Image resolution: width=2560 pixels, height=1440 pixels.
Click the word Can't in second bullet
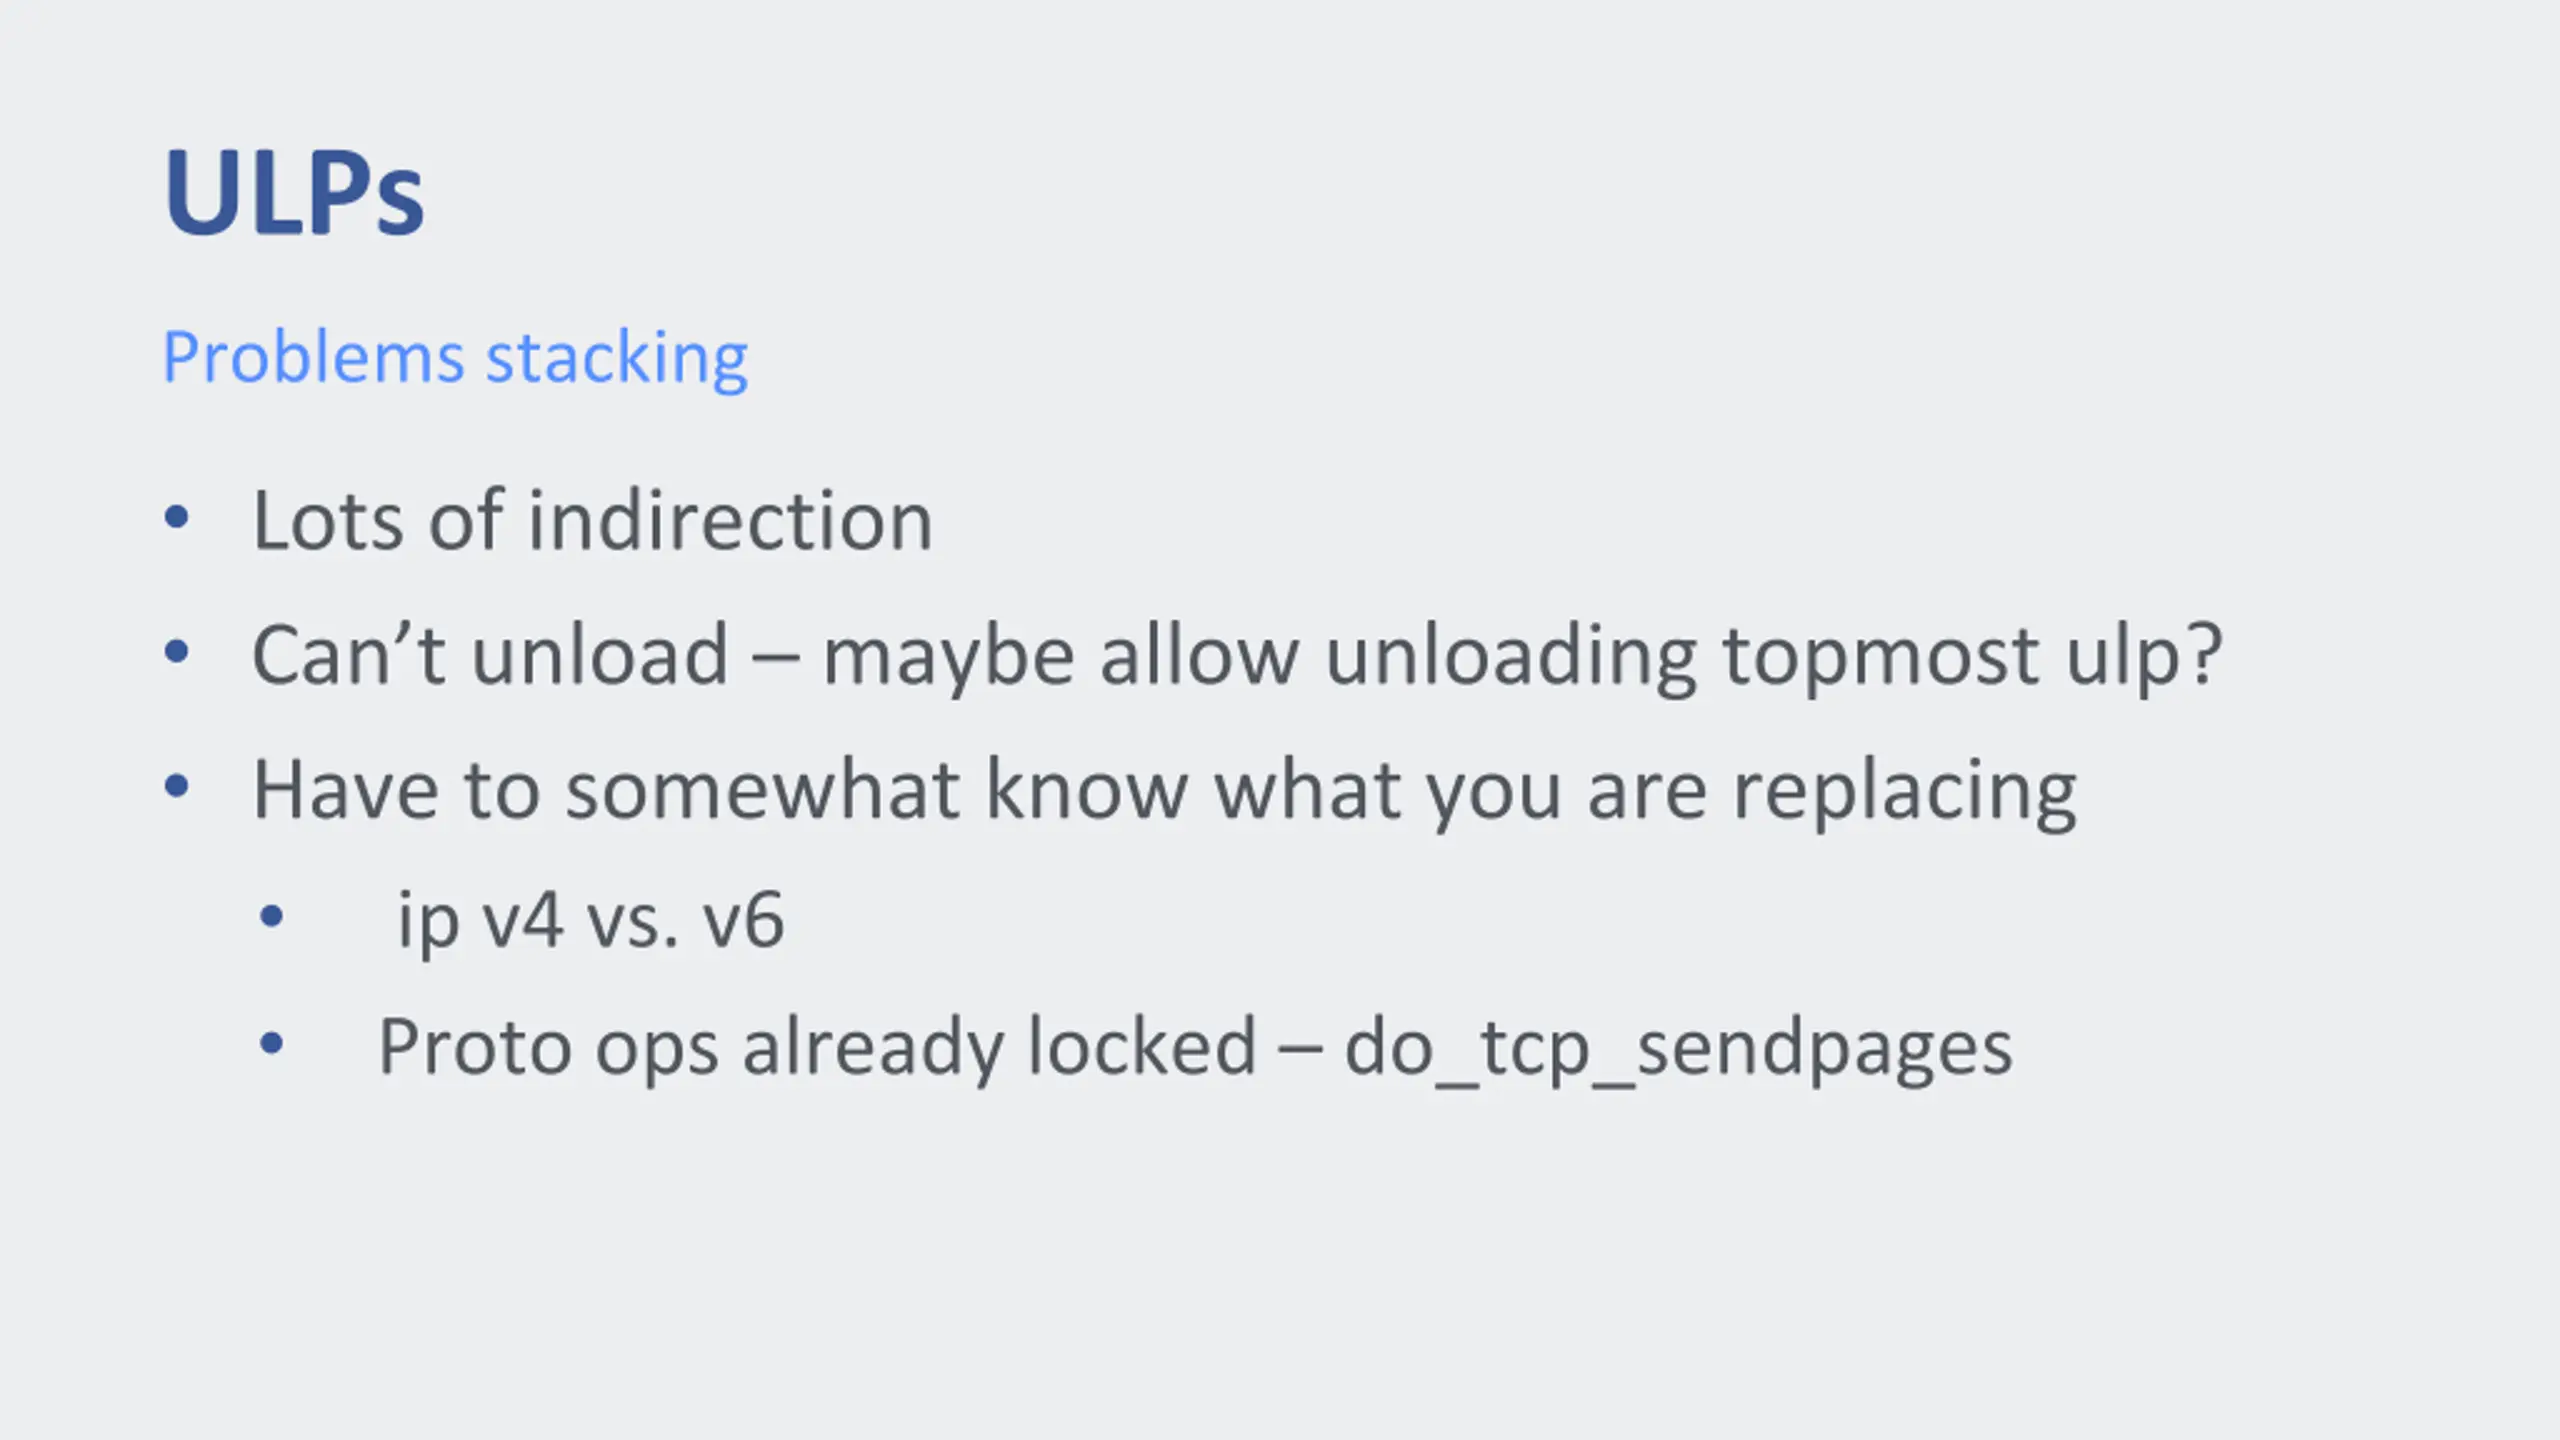(349, 655)
